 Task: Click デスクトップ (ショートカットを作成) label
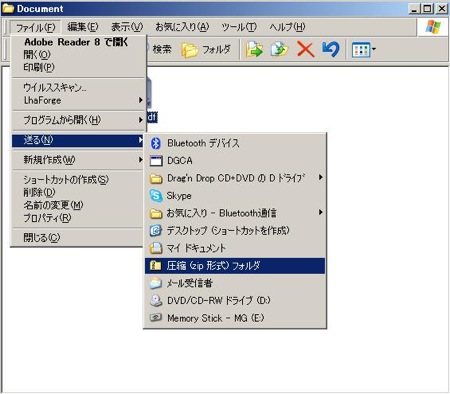tap(228, 230)
